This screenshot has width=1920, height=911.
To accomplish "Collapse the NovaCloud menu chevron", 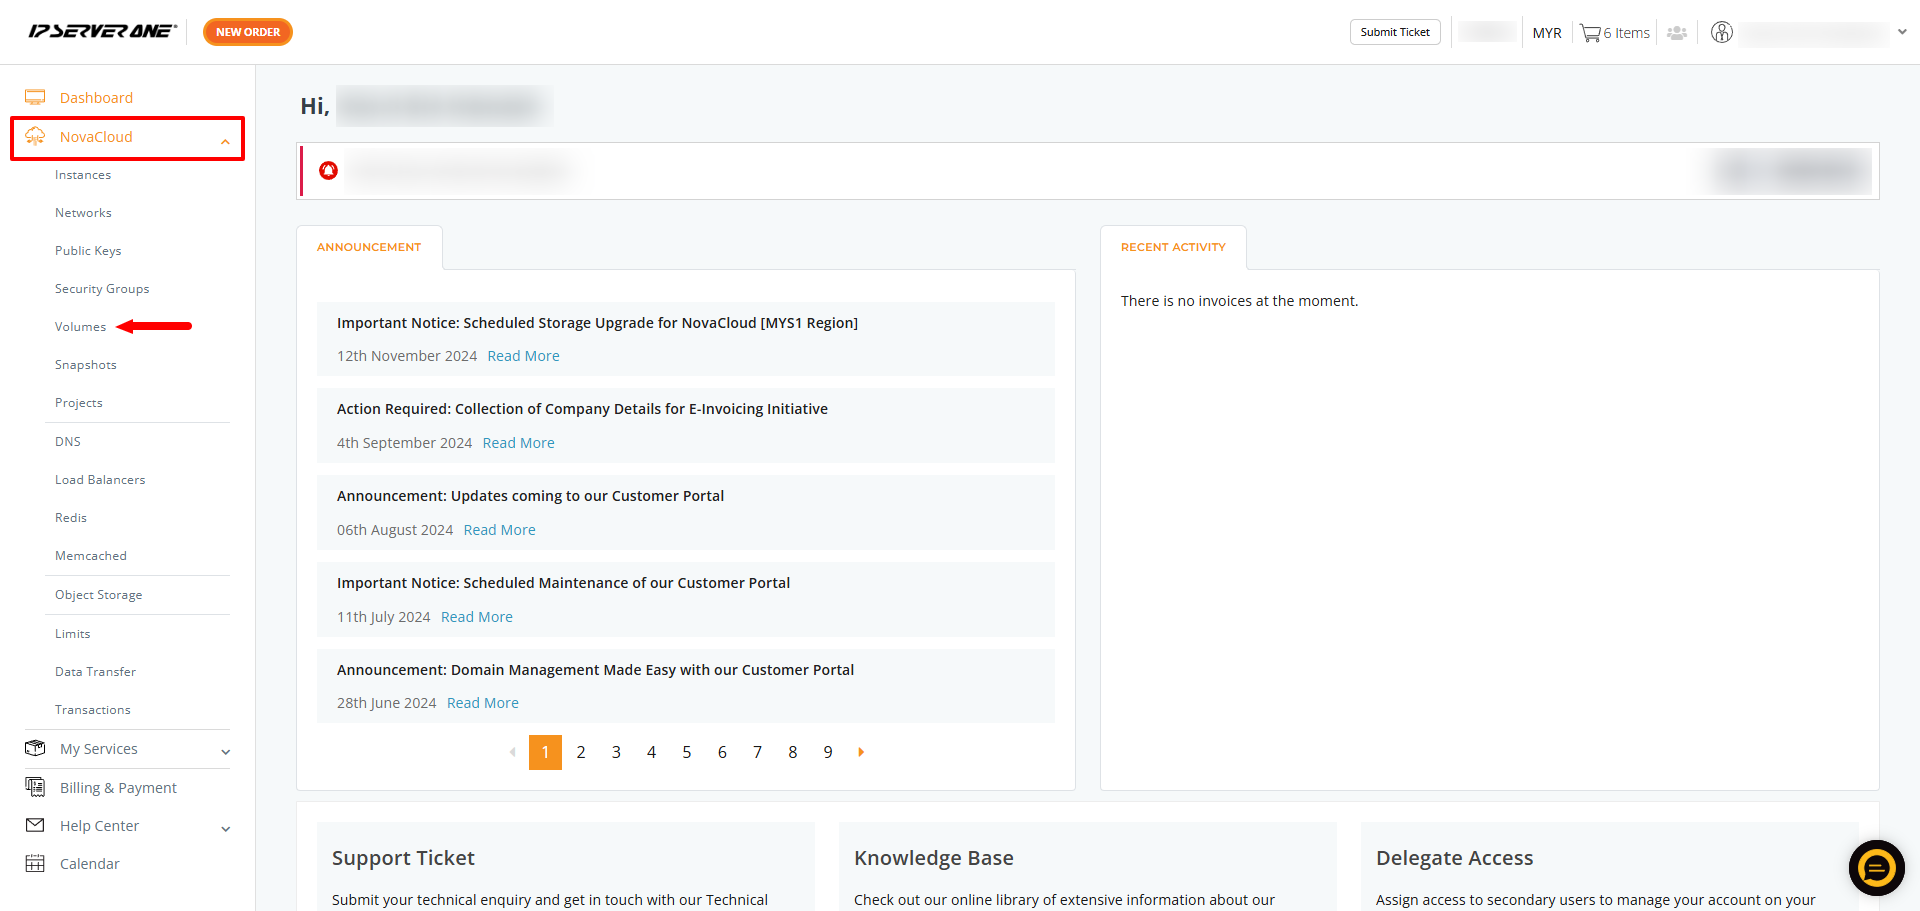I will [225, 142].
